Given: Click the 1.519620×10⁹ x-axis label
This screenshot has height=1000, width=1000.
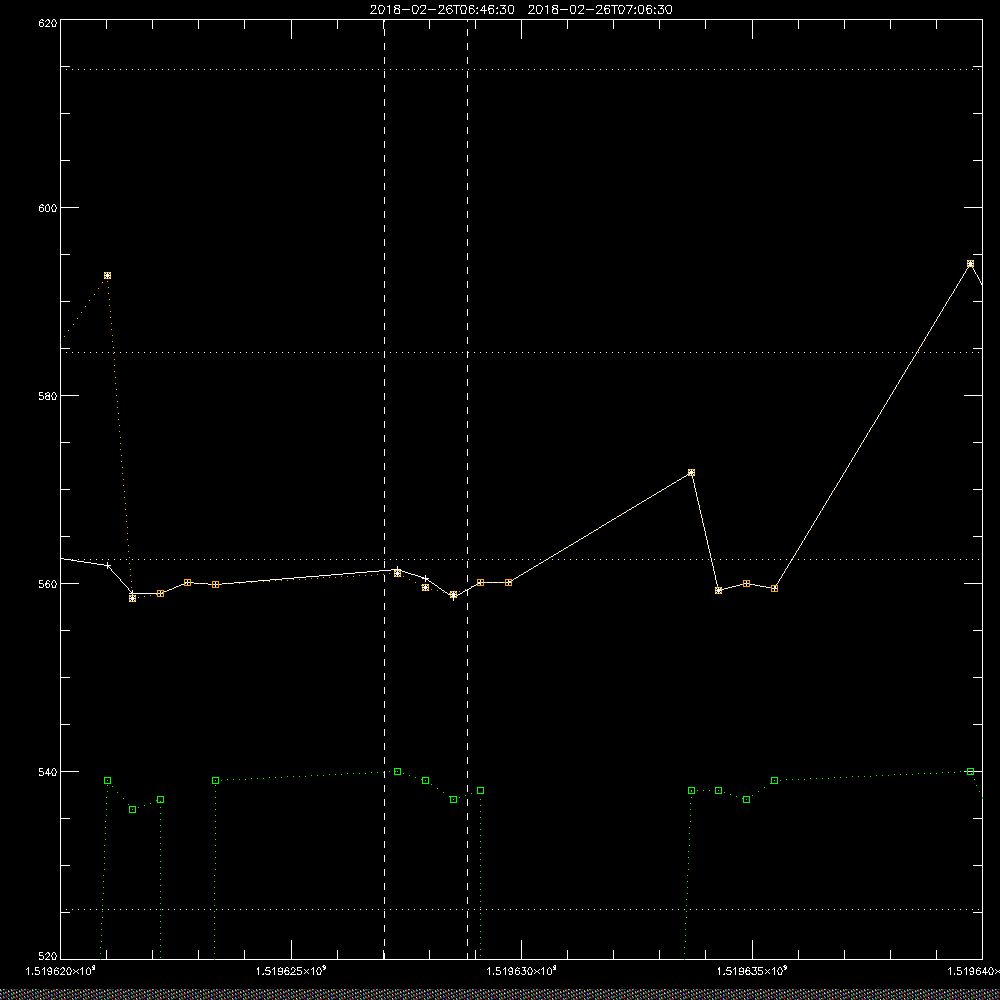Looking at the screenshot, I should [x=61, y=971].
